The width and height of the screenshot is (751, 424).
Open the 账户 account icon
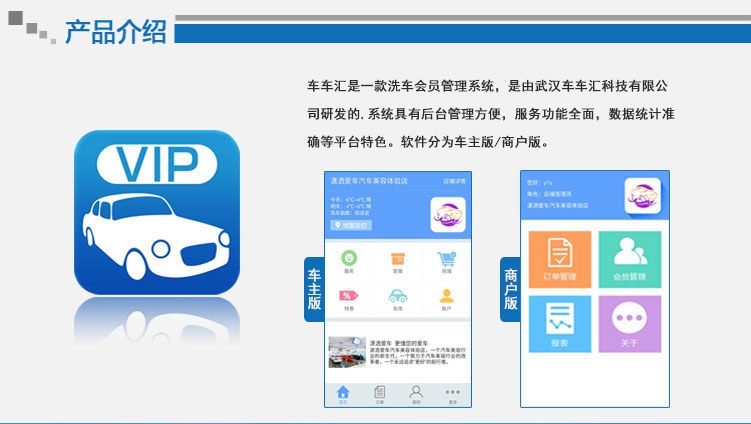tap(446, 298)
